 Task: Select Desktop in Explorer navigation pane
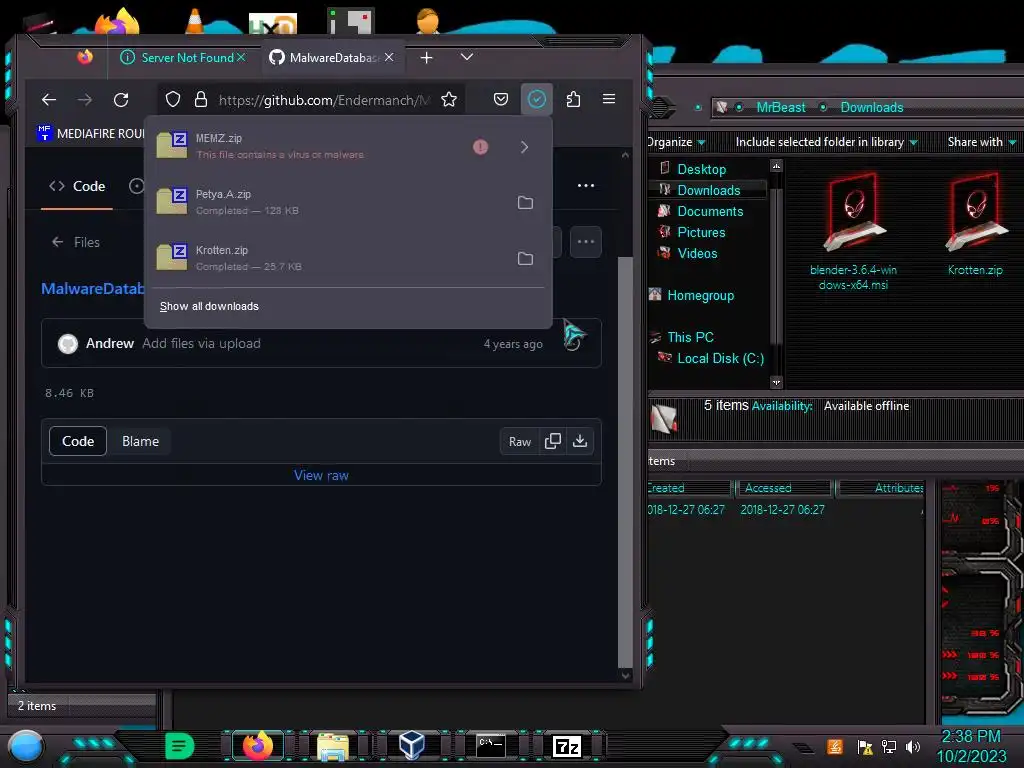click(x=701, y=169)
